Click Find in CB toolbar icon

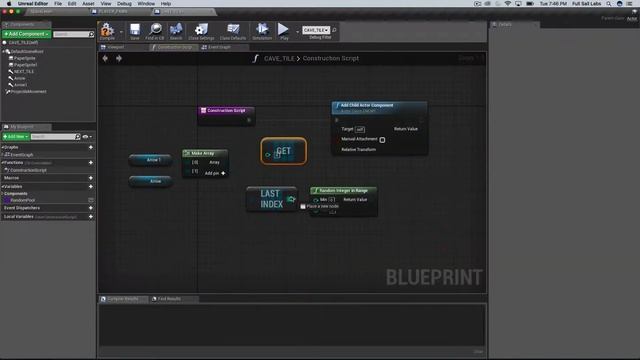[155, 31]
